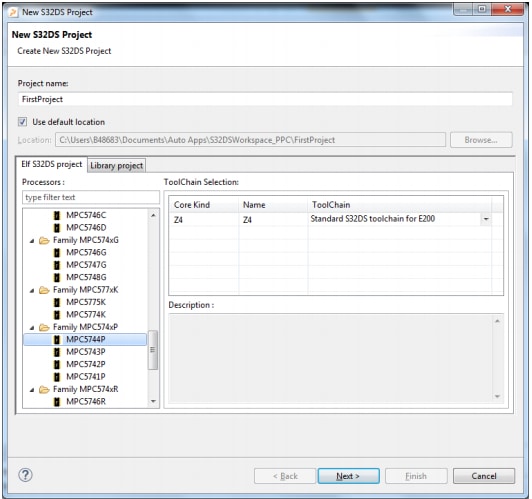This screenshot has width=532, height=499.
Task: Select MPC5741P processor text
Action: coord(86,377)
